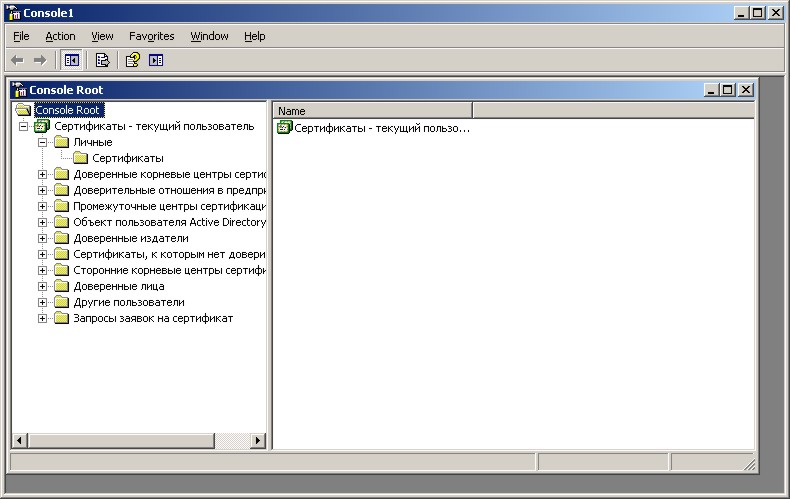Collapse Сертификаты - текущий пользователь root node
This screenshot has height=499, width=790.
(x=23, y=126)
